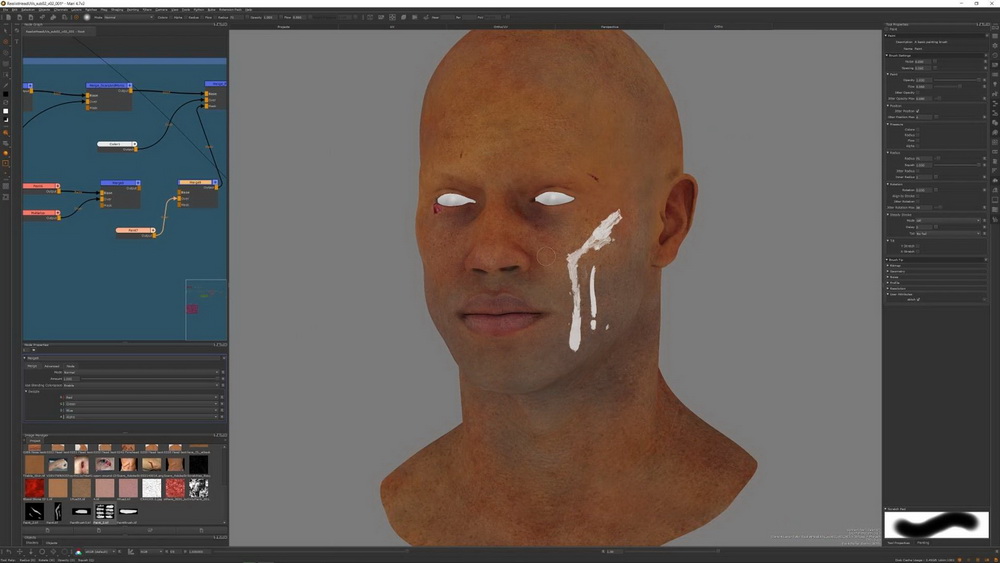
Task: Open the Python menu
Action: 198,10
